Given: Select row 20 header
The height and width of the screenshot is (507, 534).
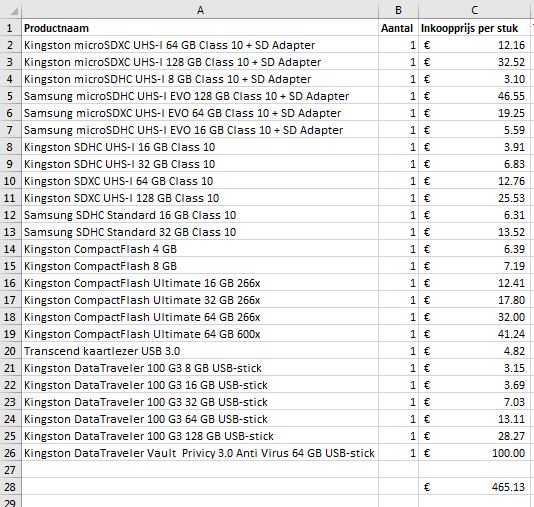Looking at the screenshot, I should (x=11, y=350).
